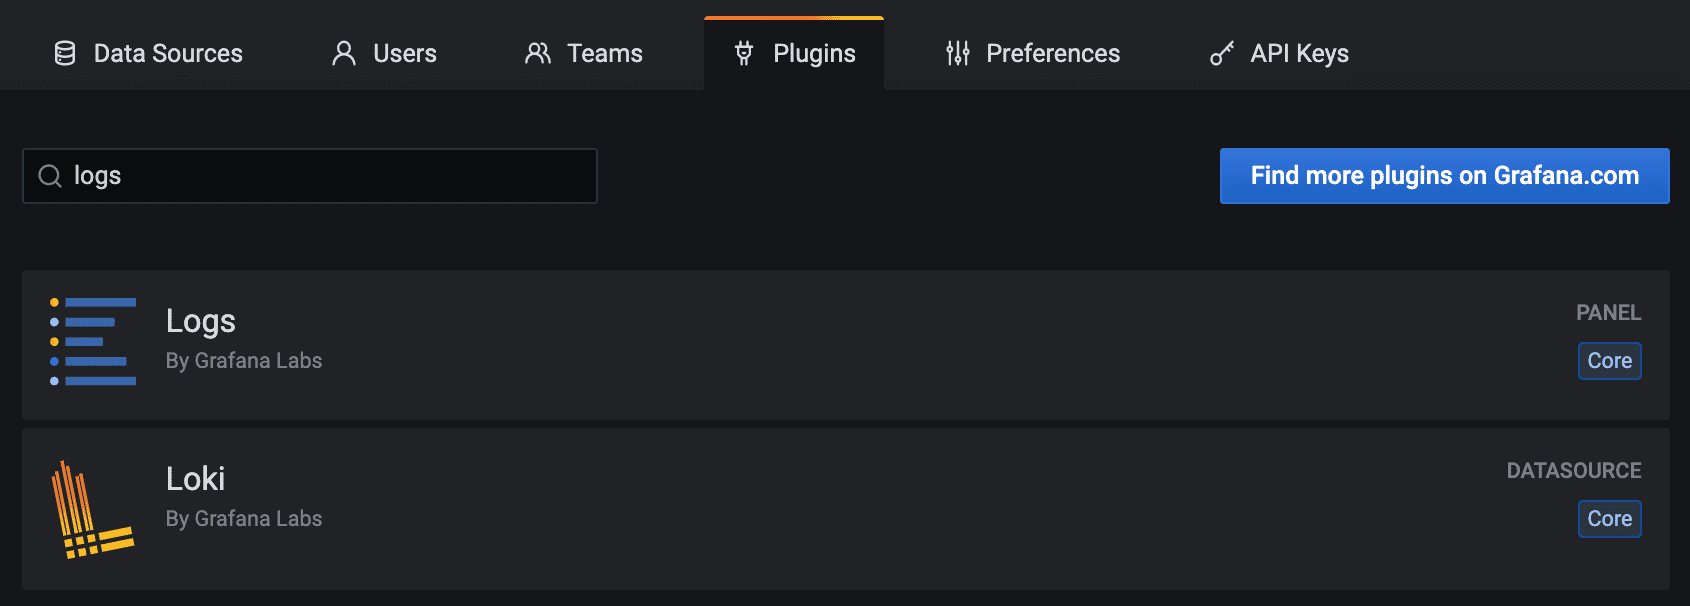The image size is (1690, 606).
Task: Open the Data Sources tab
Action: [x=168, y=53]
